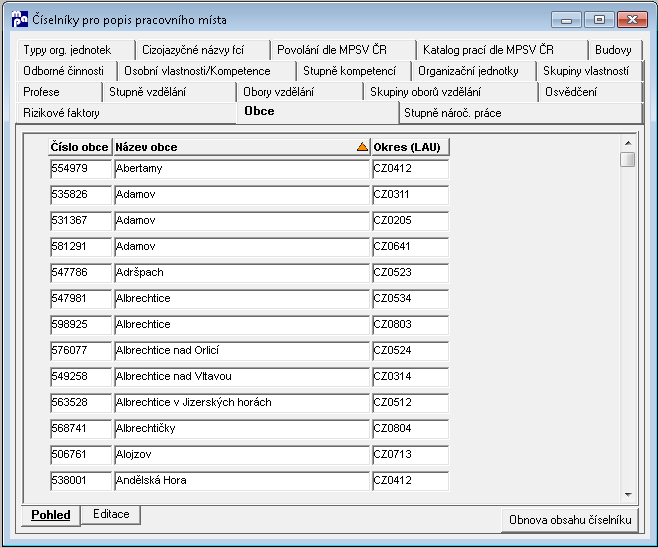658x548 pixels.
Task: Click the Alojzov name field
Action: tap(242, 455)
